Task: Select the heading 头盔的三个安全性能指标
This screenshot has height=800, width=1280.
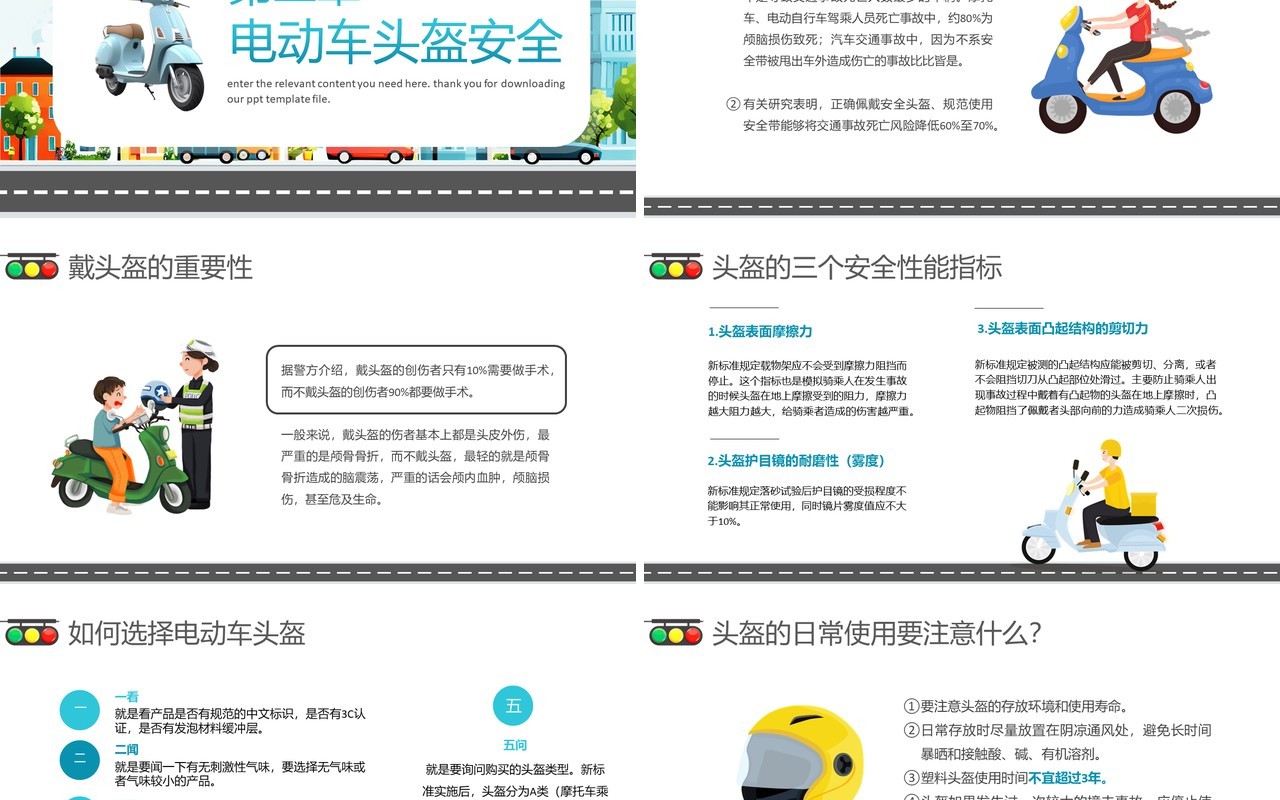Action: [x=857, y=267]
